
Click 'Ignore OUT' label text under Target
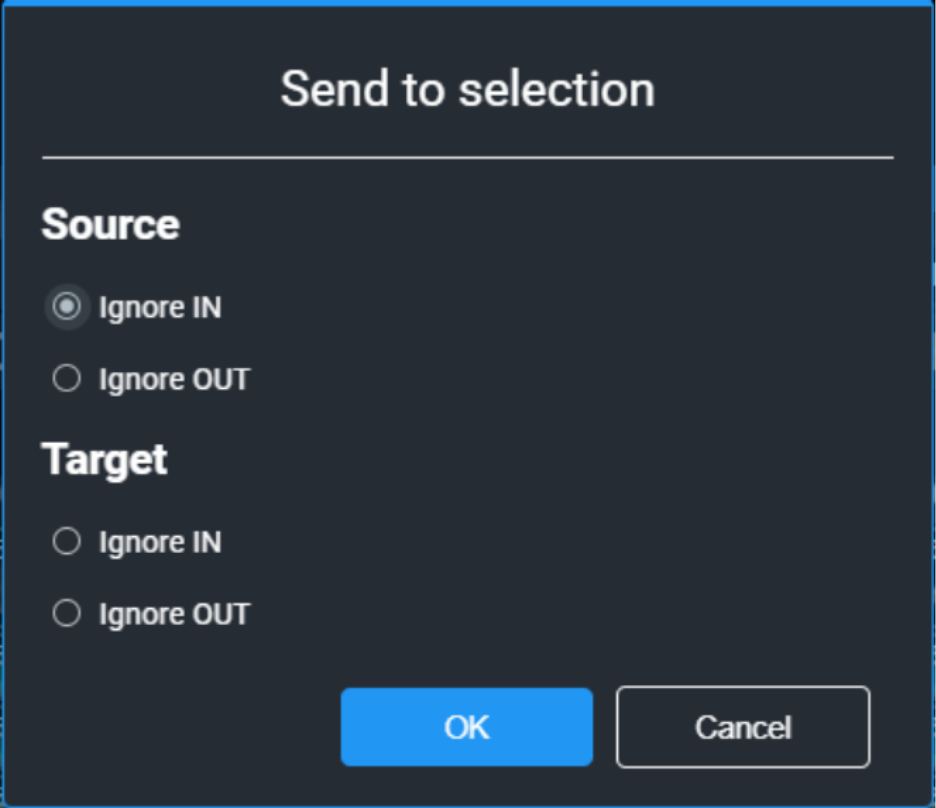pos(174,614)
